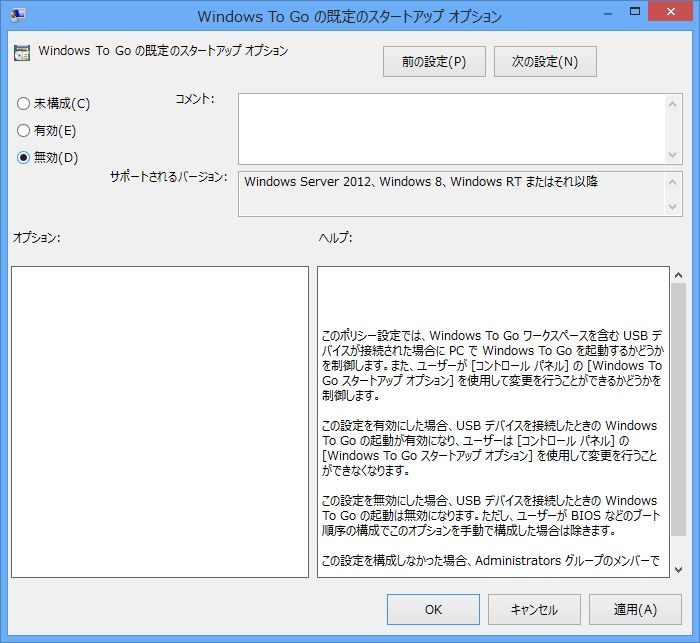Click the help pane scrollbar thumb
Image resolution: width=700 pixels, height=643 pixels.
(679, 409)
